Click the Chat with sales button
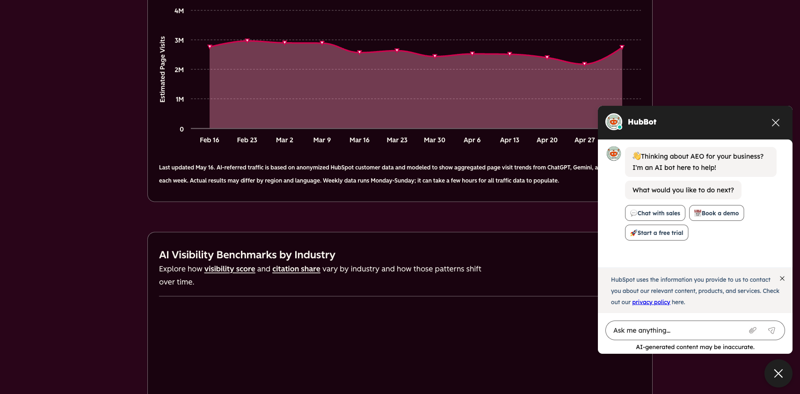 [655, 213]
